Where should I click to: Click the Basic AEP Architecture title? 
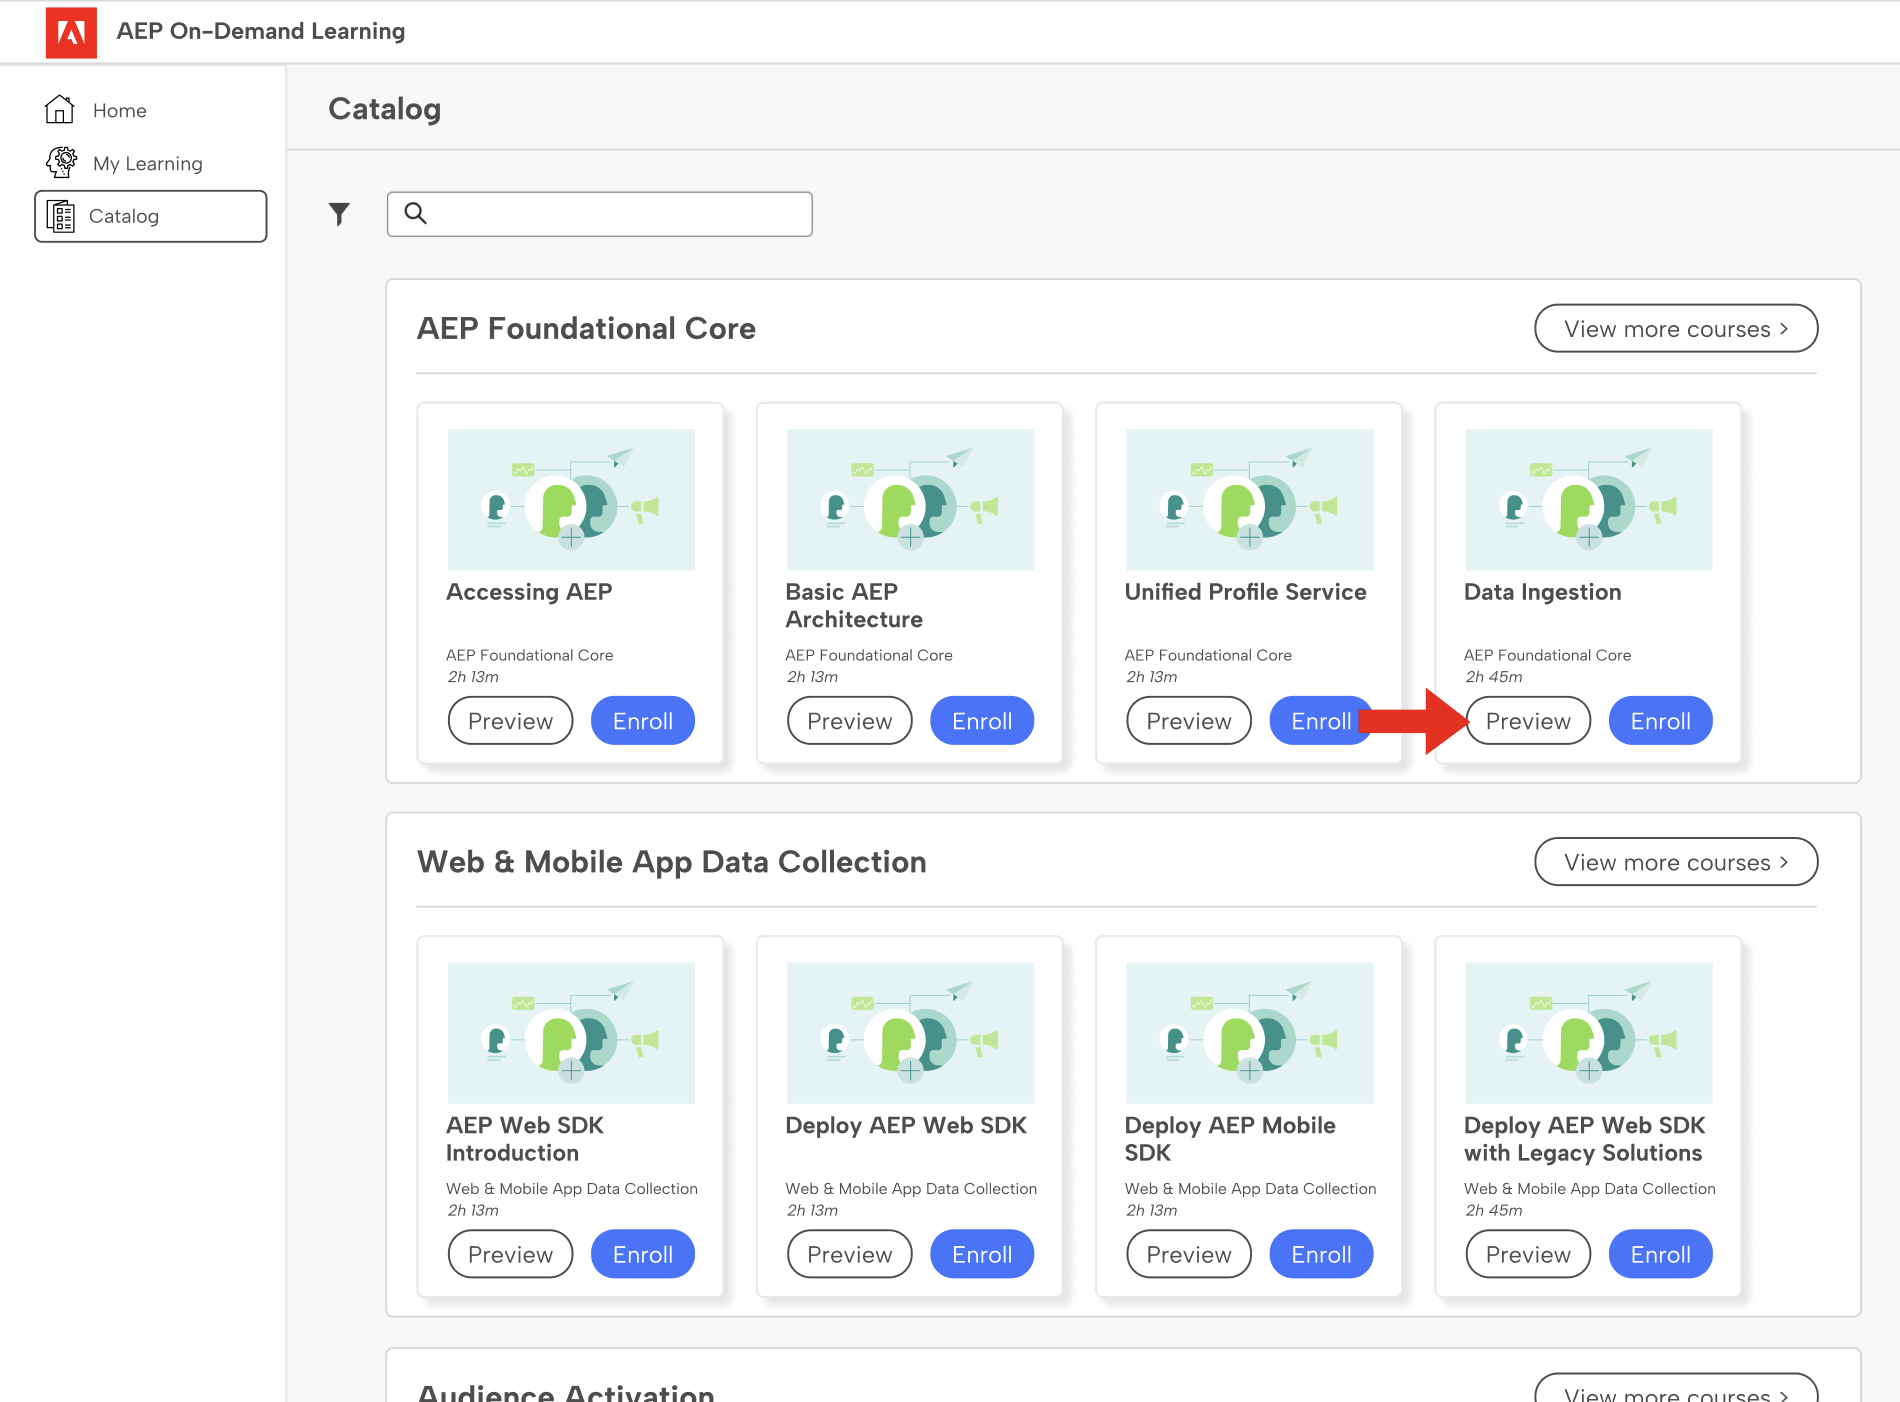[x=854, y=606]
